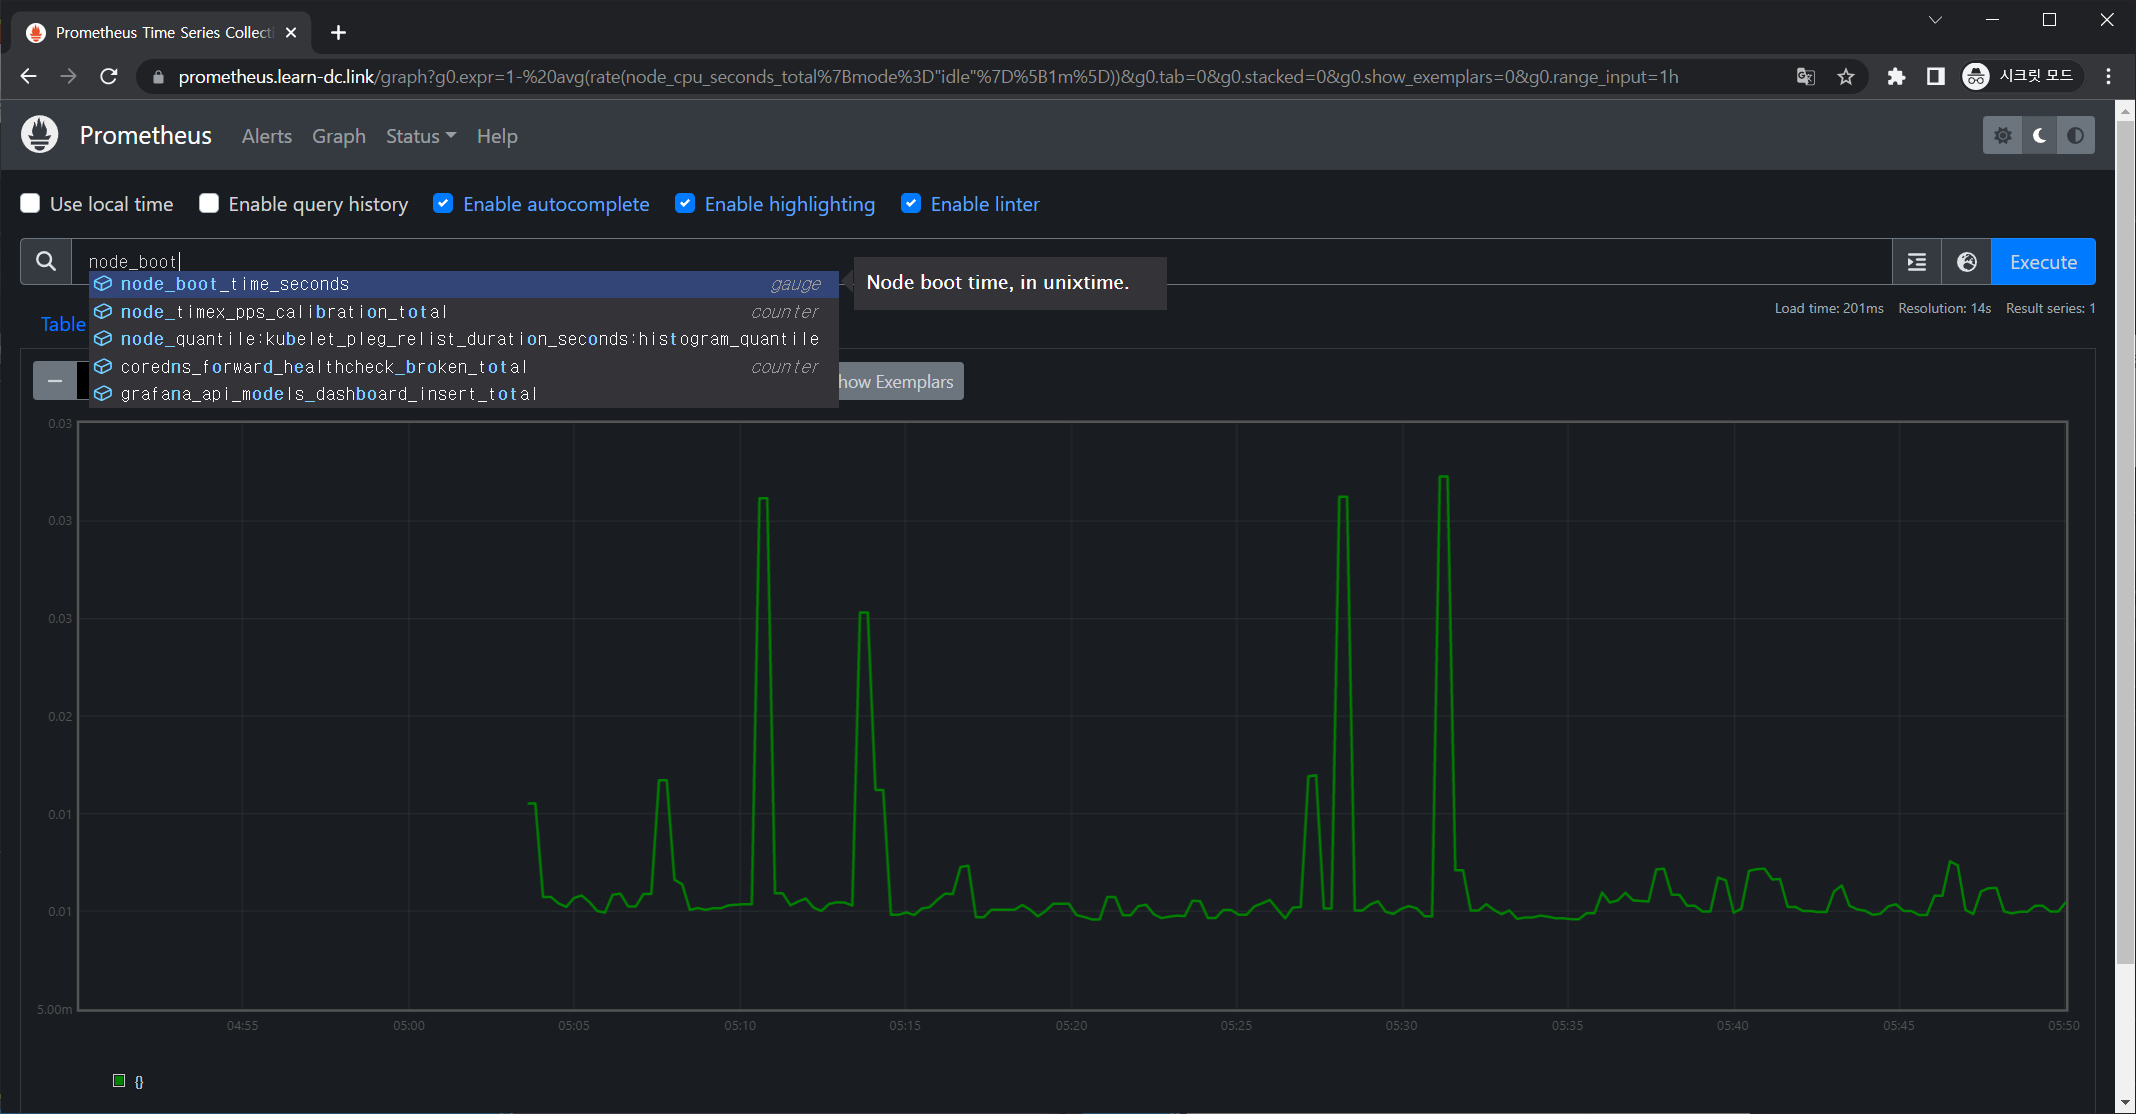The width and height of the screenshot is (2136, 1114).
Task: Click the Execute button
Action: [x=2042, y=261]
